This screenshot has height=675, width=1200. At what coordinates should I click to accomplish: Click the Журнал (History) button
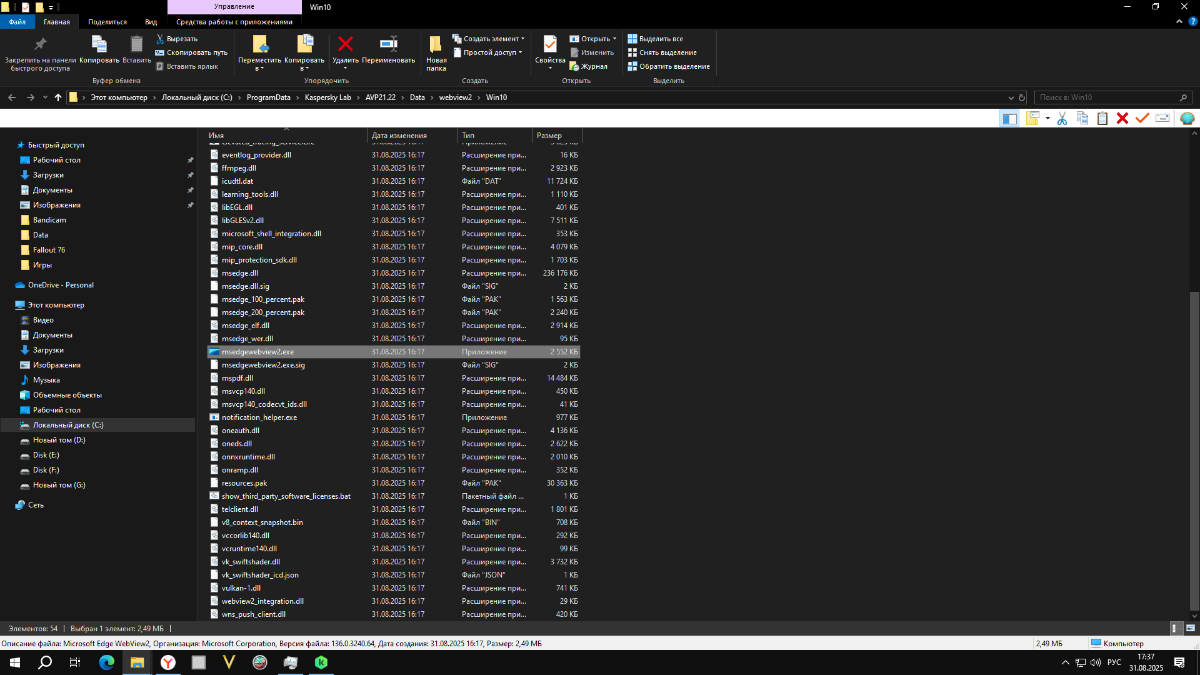click(589, 66)
